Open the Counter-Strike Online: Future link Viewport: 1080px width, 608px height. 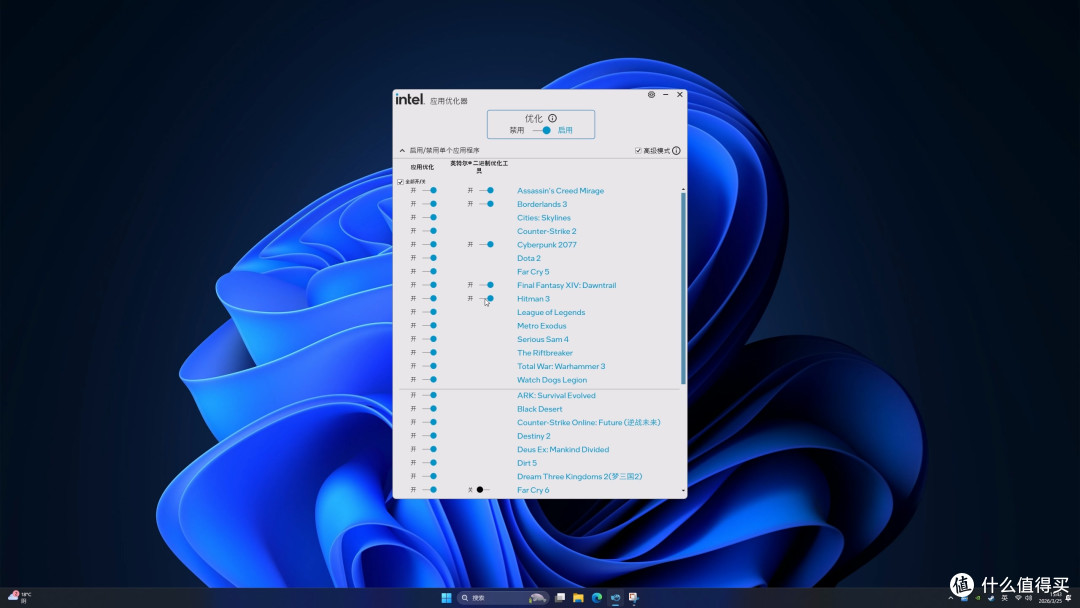tap(588, 422)
